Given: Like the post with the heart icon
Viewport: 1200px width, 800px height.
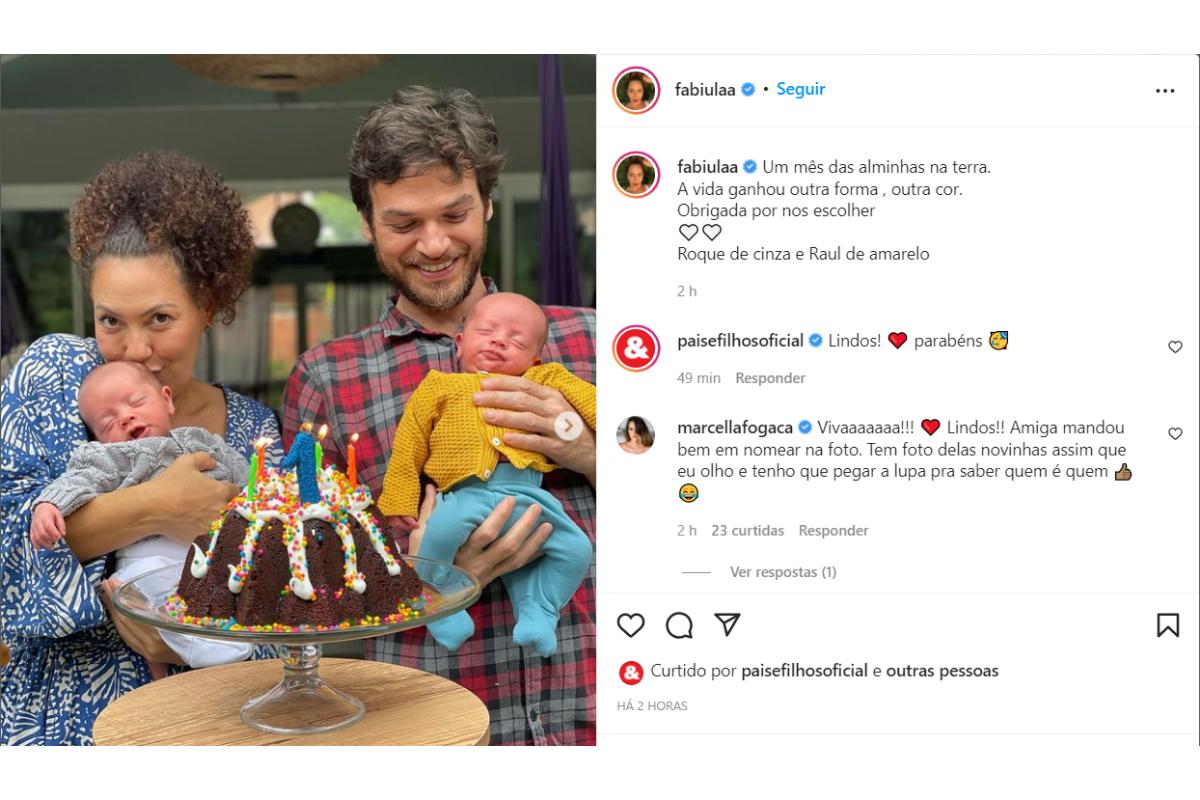Looking at the screenshot, I should [631, 625].
